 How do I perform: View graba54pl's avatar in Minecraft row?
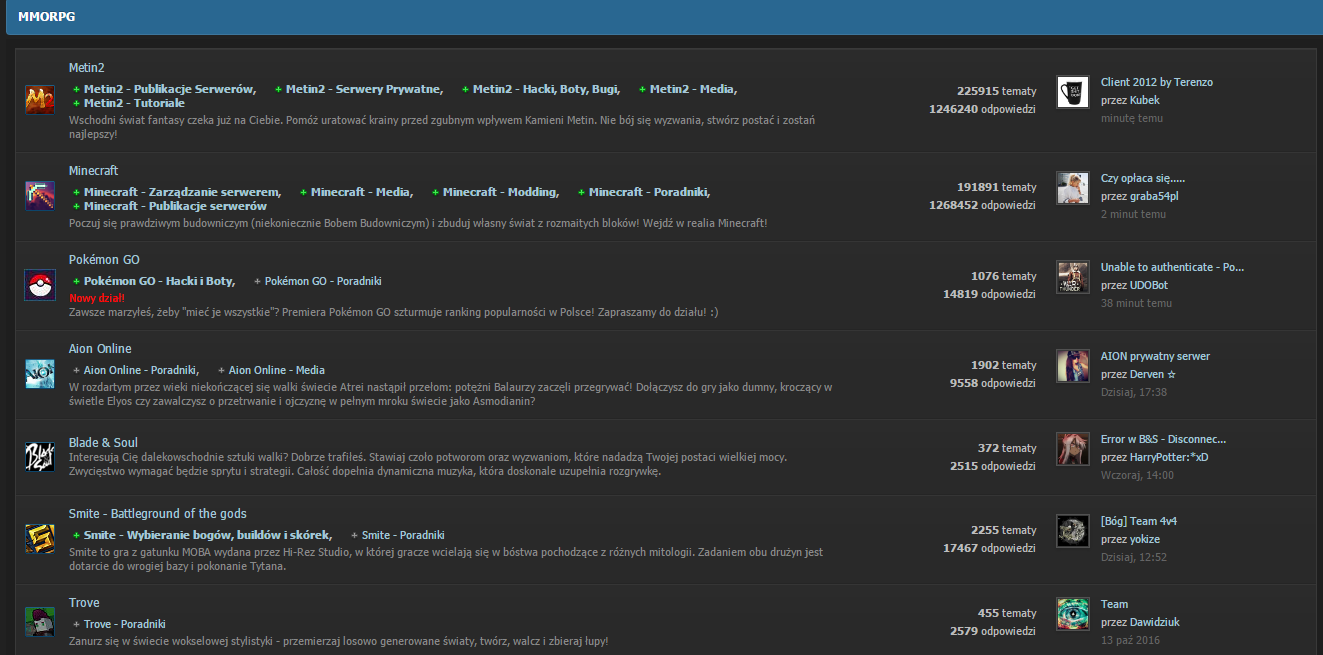1073,188
